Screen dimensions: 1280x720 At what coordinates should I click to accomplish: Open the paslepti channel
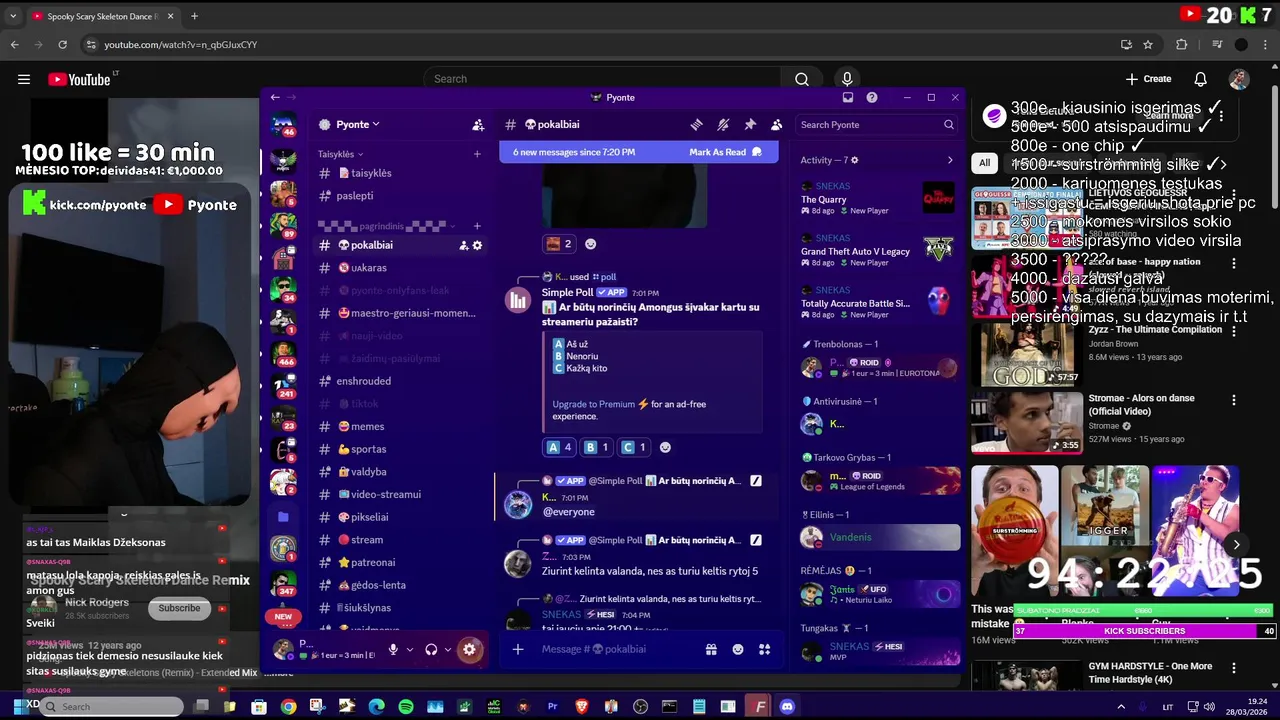click(400, 196)
